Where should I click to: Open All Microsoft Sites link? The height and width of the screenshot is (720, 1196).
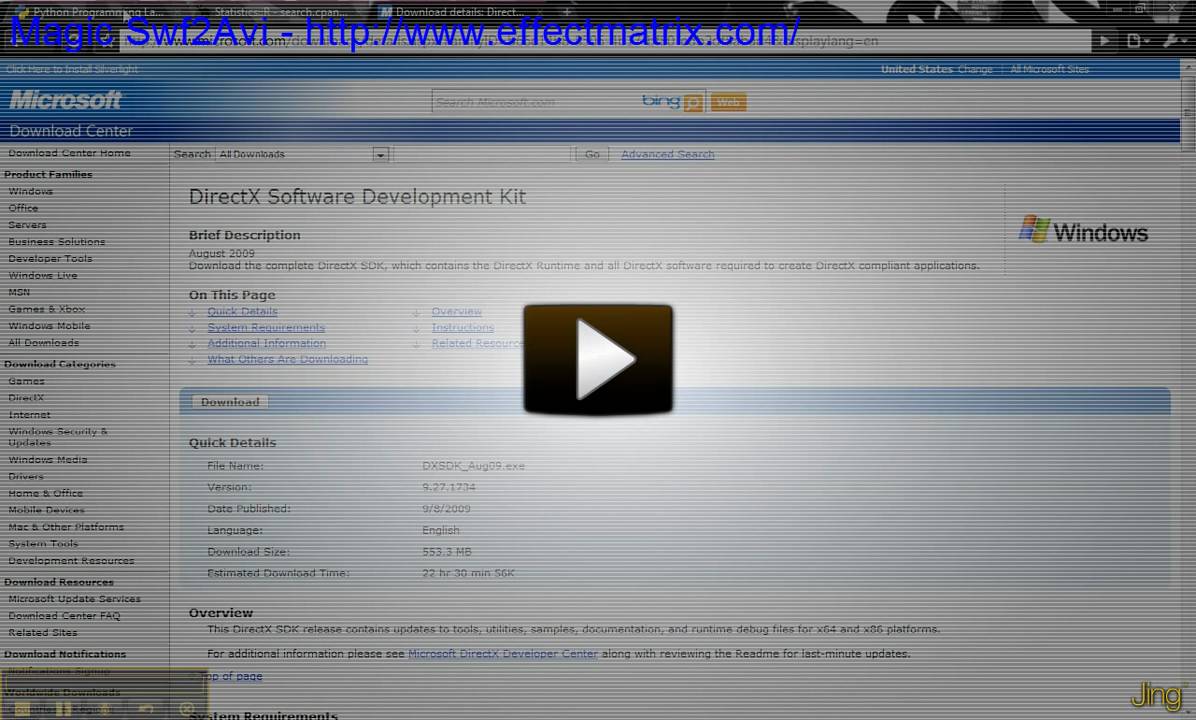tap(1050, 69)
